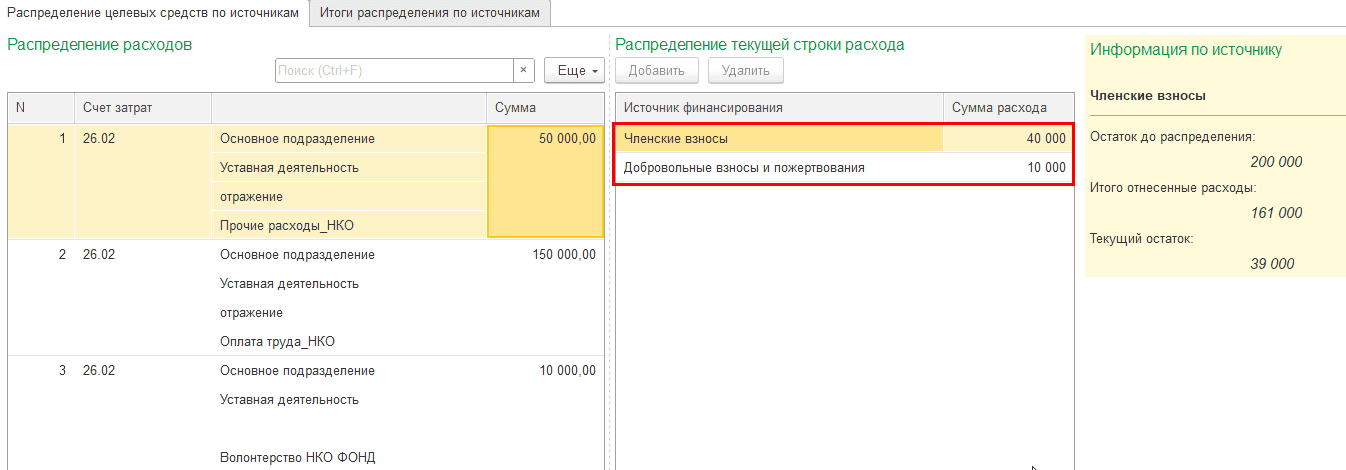The width and height of the screenshot is (1346, 470).
Task: Click the 40 000 expense amount cell
Action: (x=1008, y=139)
